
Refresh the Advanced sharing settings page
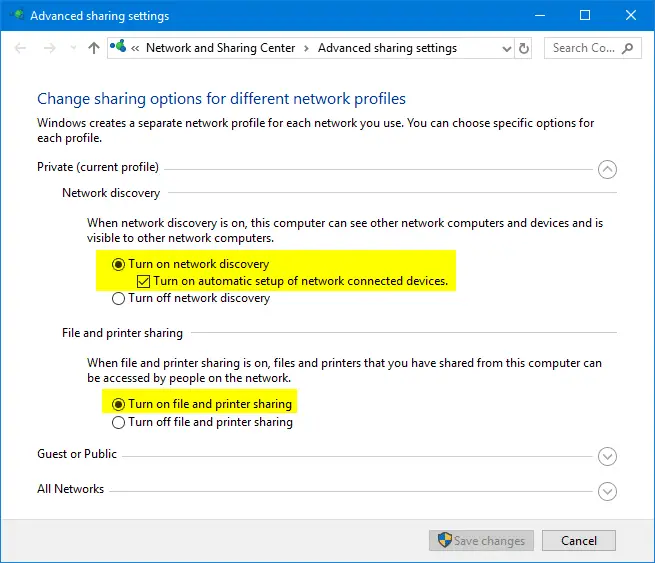coord(523,48)
